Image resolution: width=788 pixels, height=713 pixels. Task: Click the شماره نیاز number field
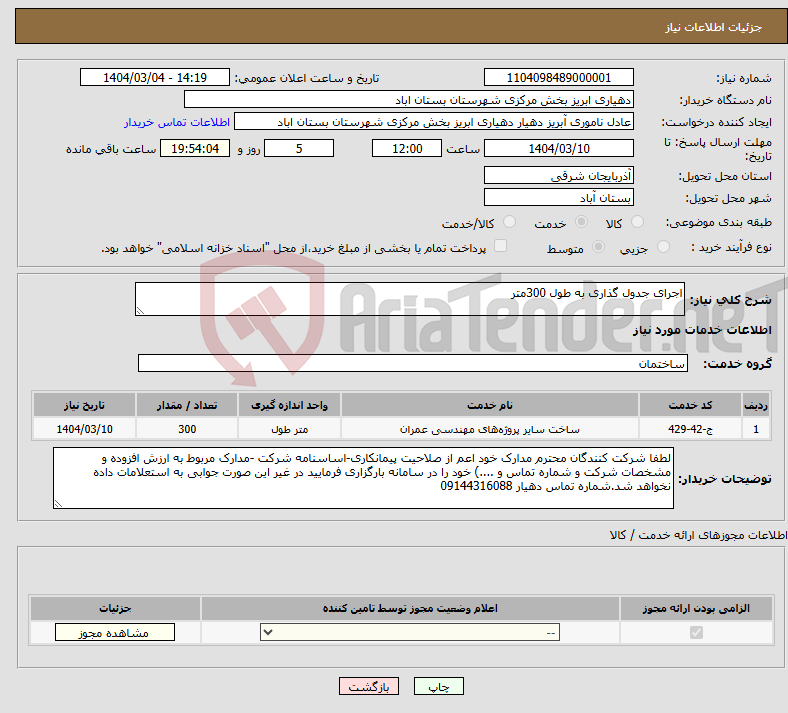[558, 77]
